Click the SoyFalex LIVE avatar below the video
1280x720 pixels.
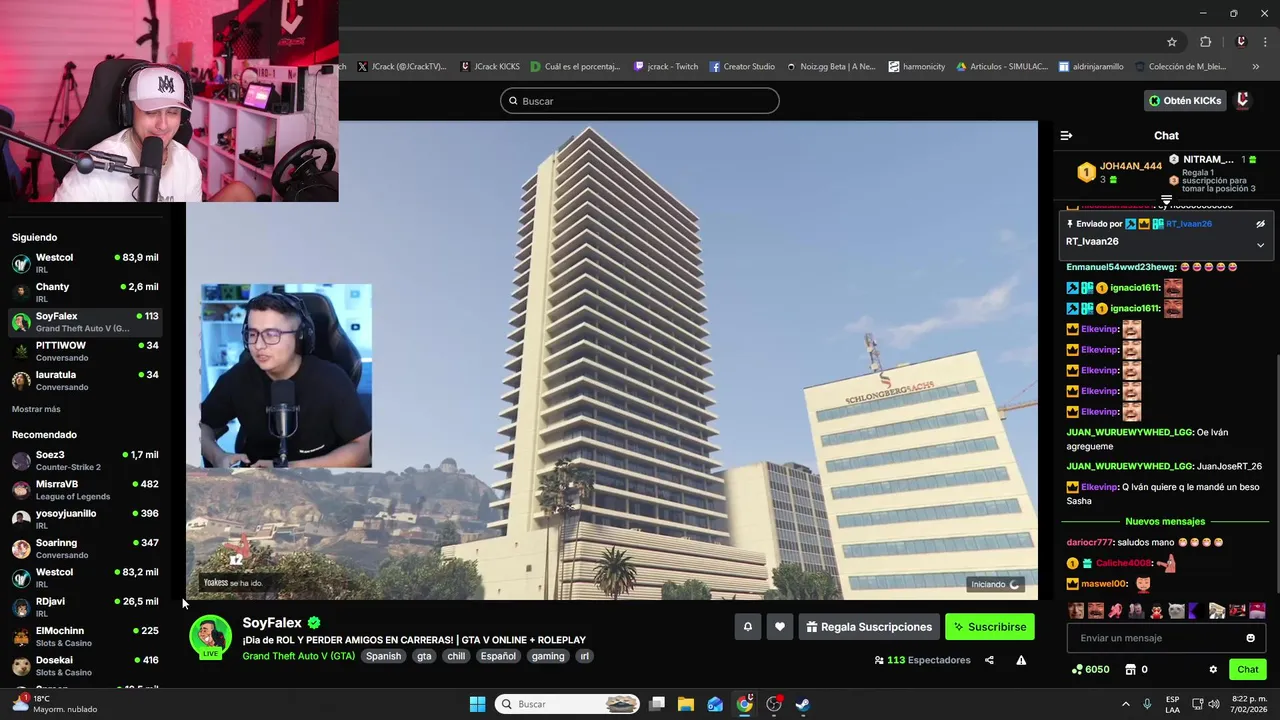click(211, 637)
